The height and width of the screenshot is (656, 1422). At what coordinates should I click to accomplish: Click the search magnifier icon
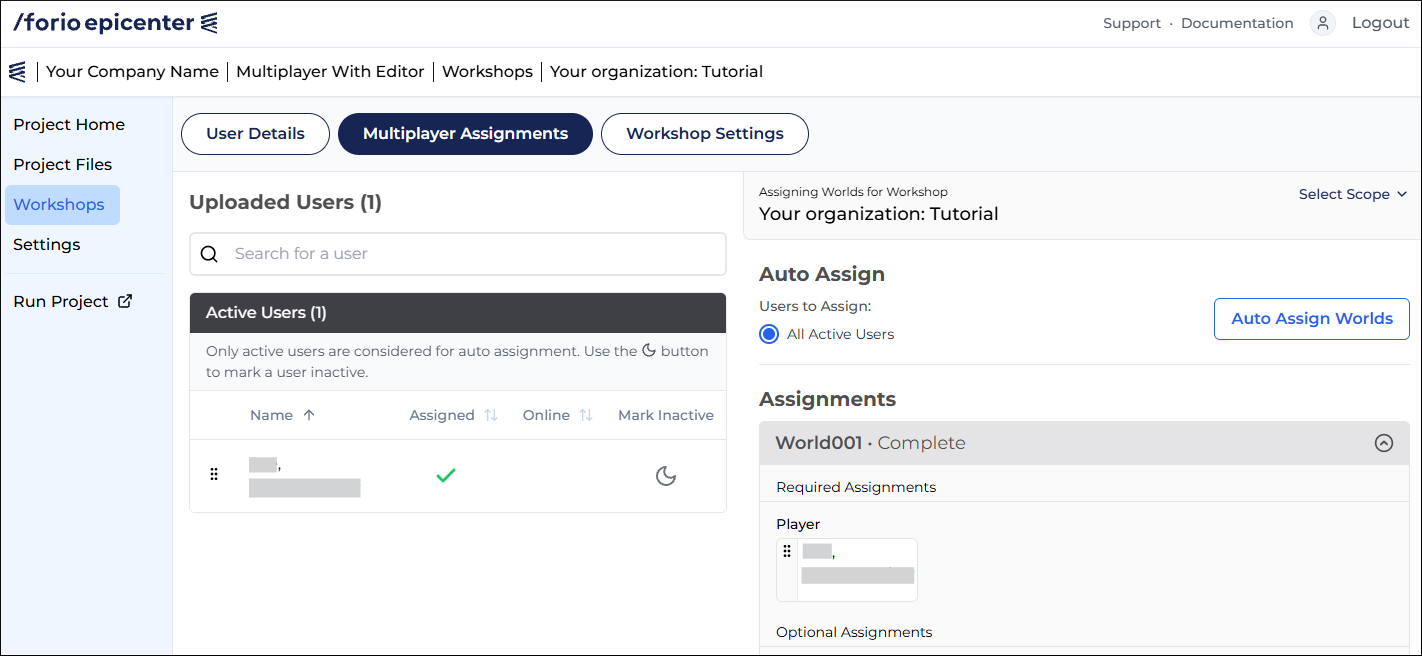209,253
